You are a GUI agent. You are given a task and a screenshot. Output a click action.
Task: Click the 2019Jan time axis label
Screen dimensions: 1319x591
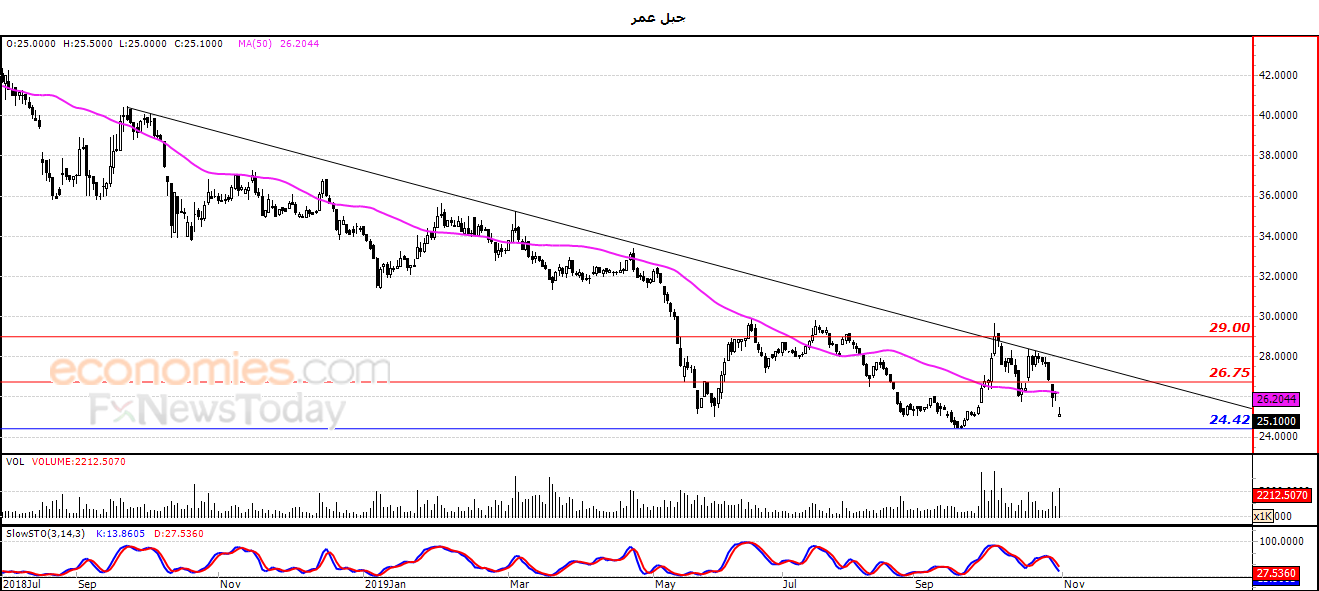pos(384,582)
